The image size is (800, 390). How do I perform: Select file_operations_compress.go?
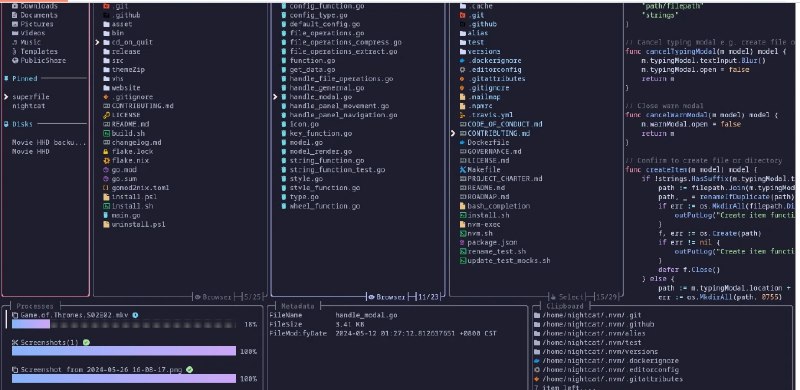[x=345, y=42]
